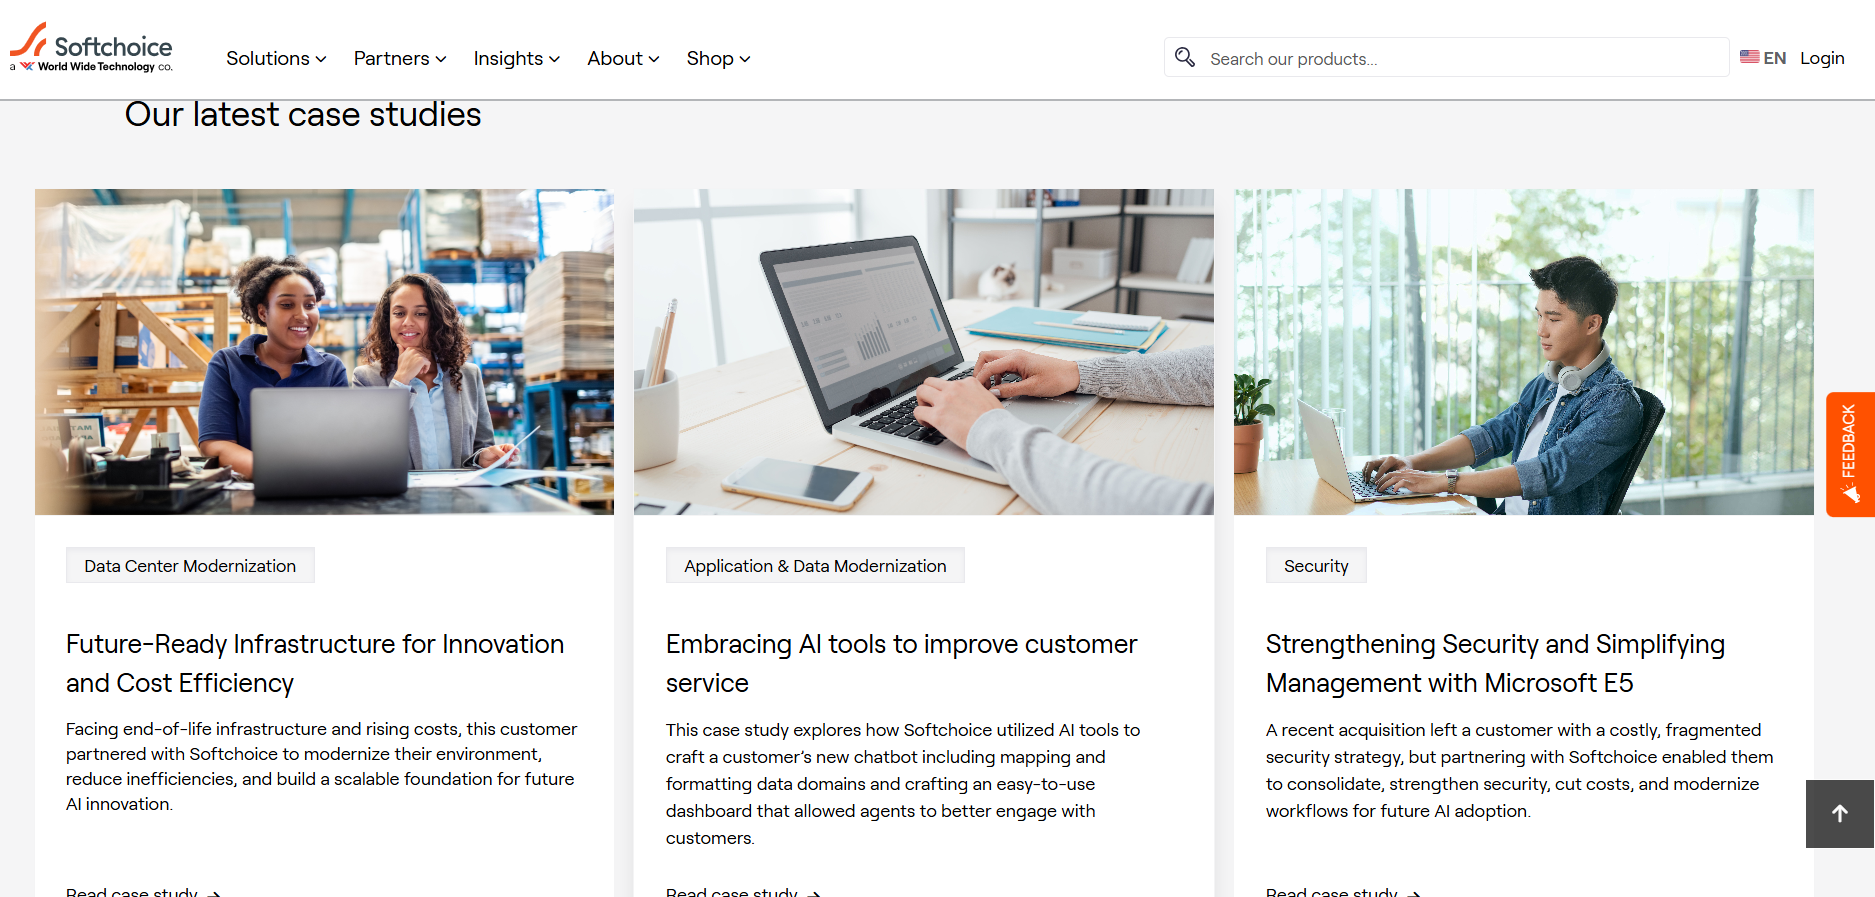Expand the Solutions menu

click(276, 58)
